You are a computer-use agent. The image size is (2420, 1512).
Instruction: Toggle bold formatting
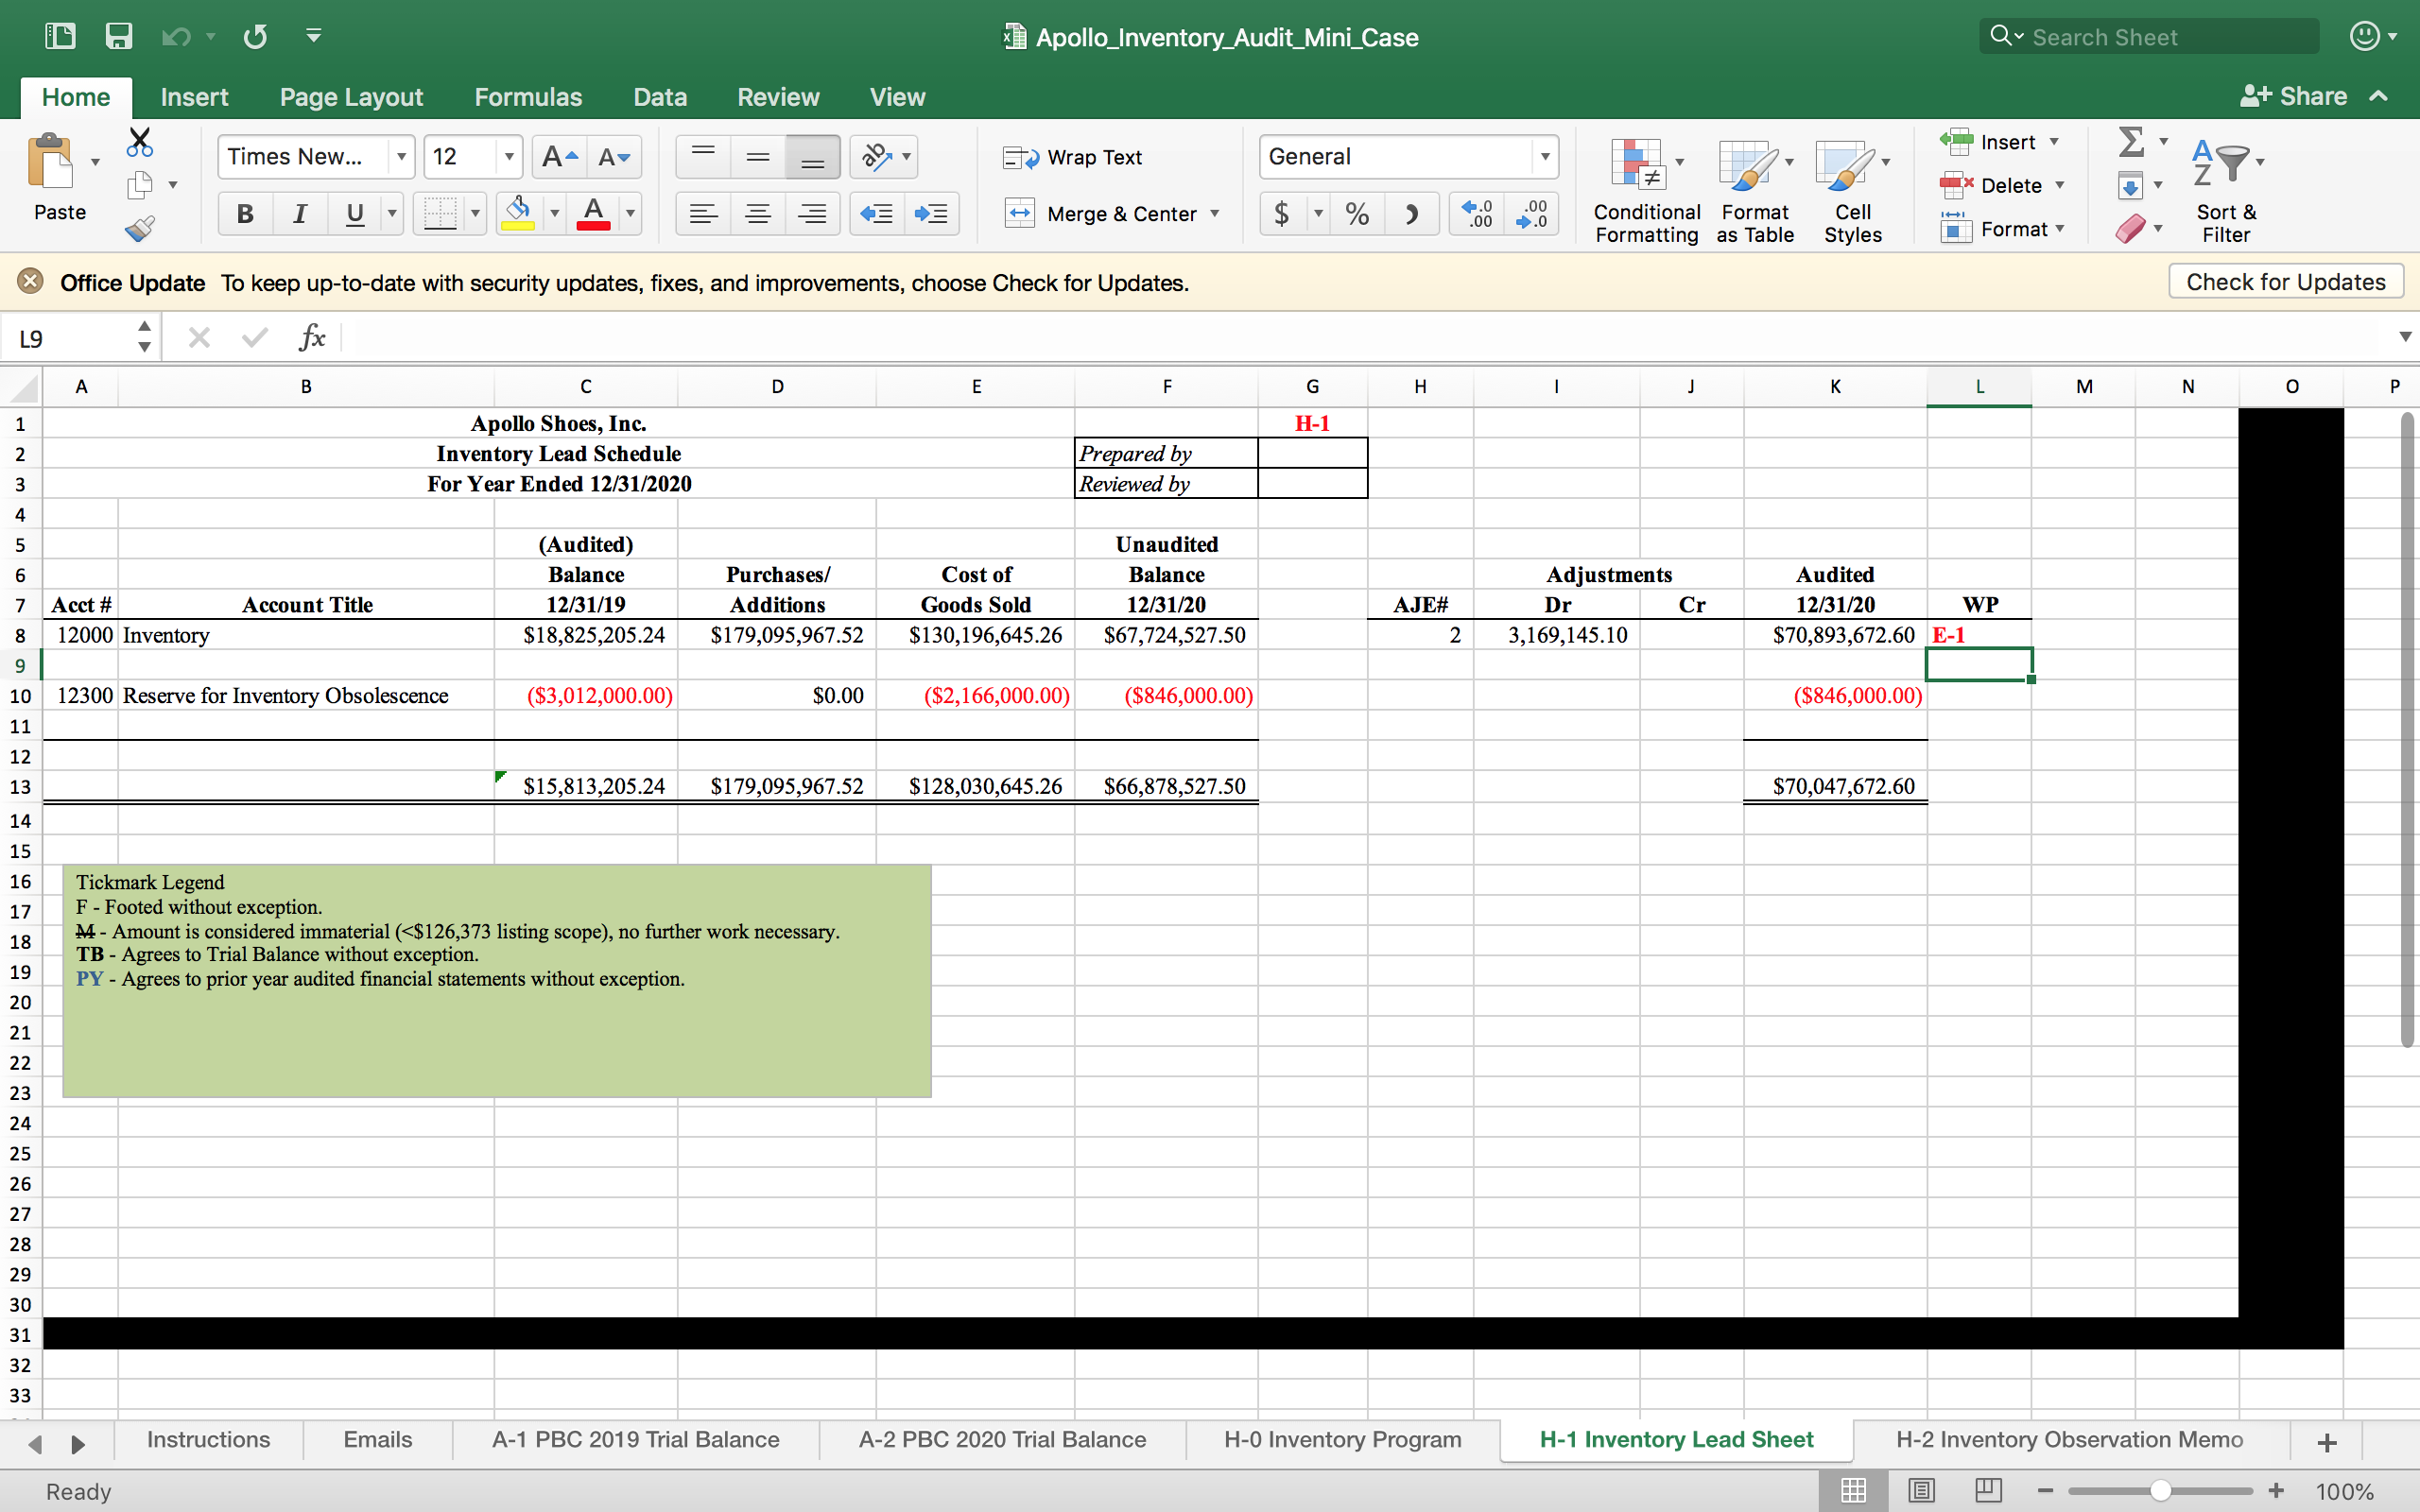(245, 214)
